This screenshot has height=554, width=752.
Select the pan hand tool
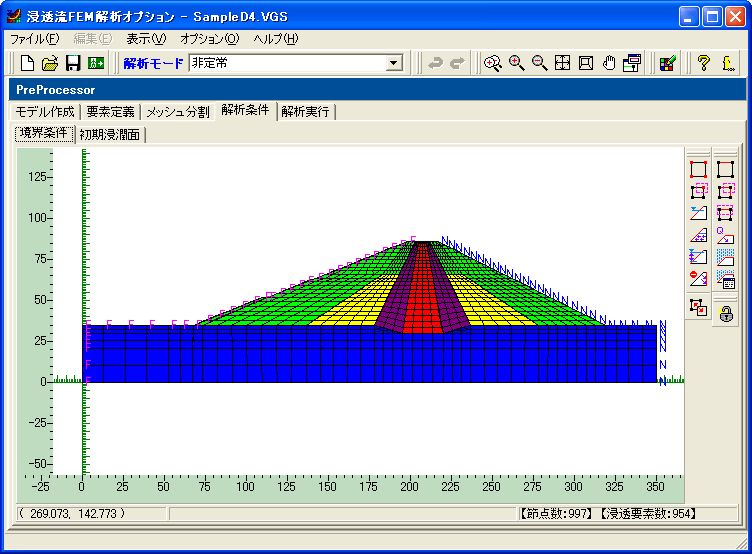(608, 63)
